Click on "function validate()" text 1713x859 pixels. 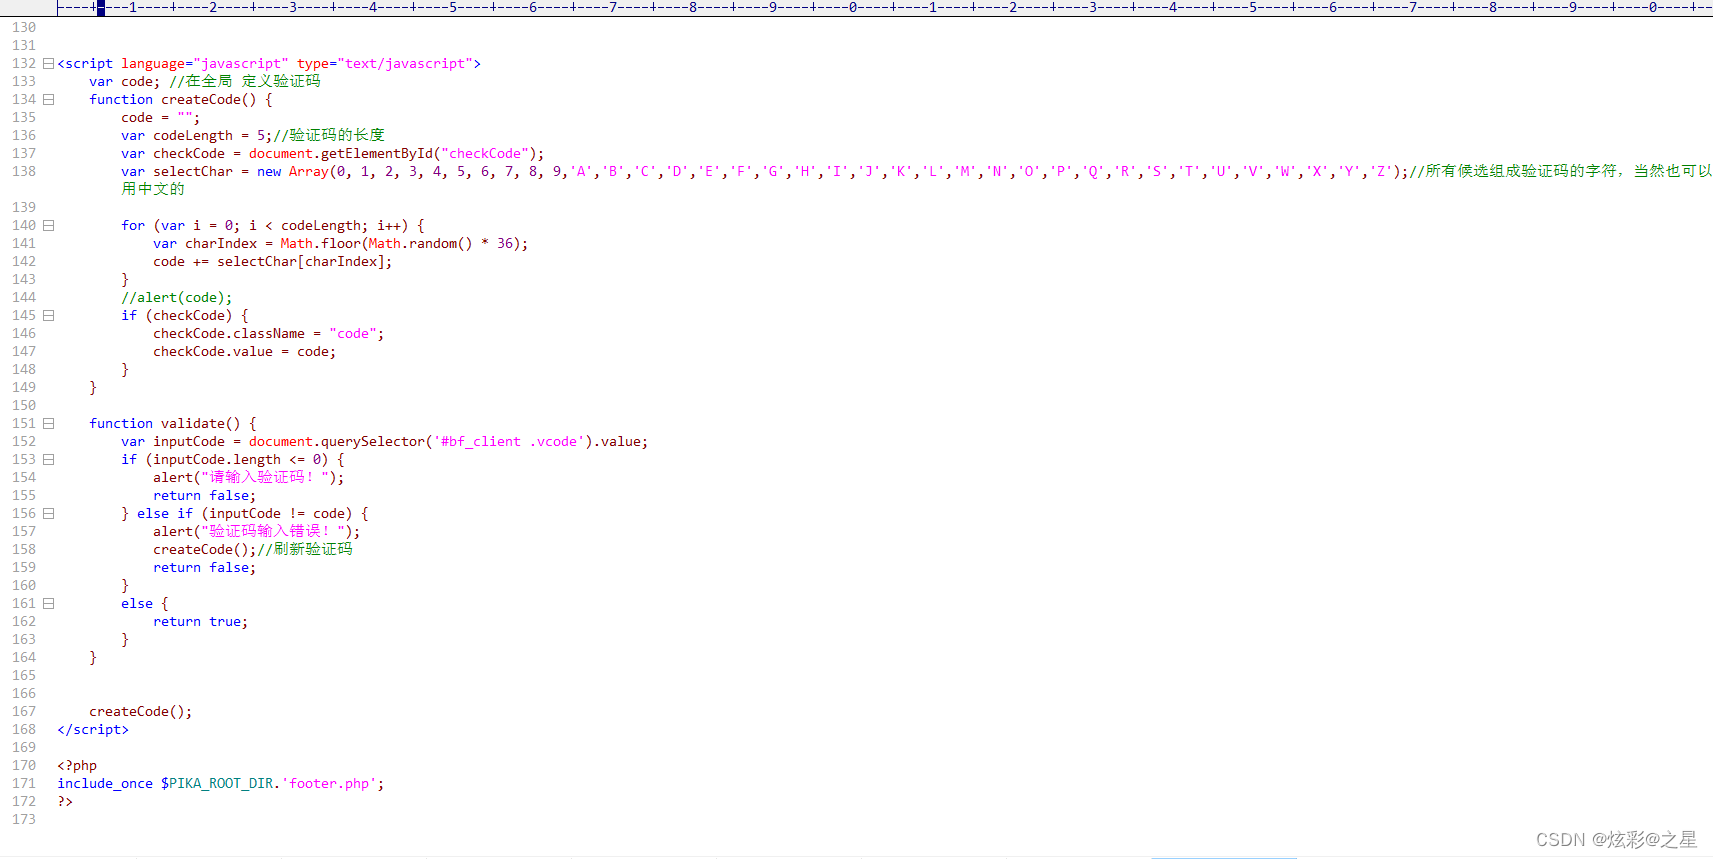coord(164,424)
